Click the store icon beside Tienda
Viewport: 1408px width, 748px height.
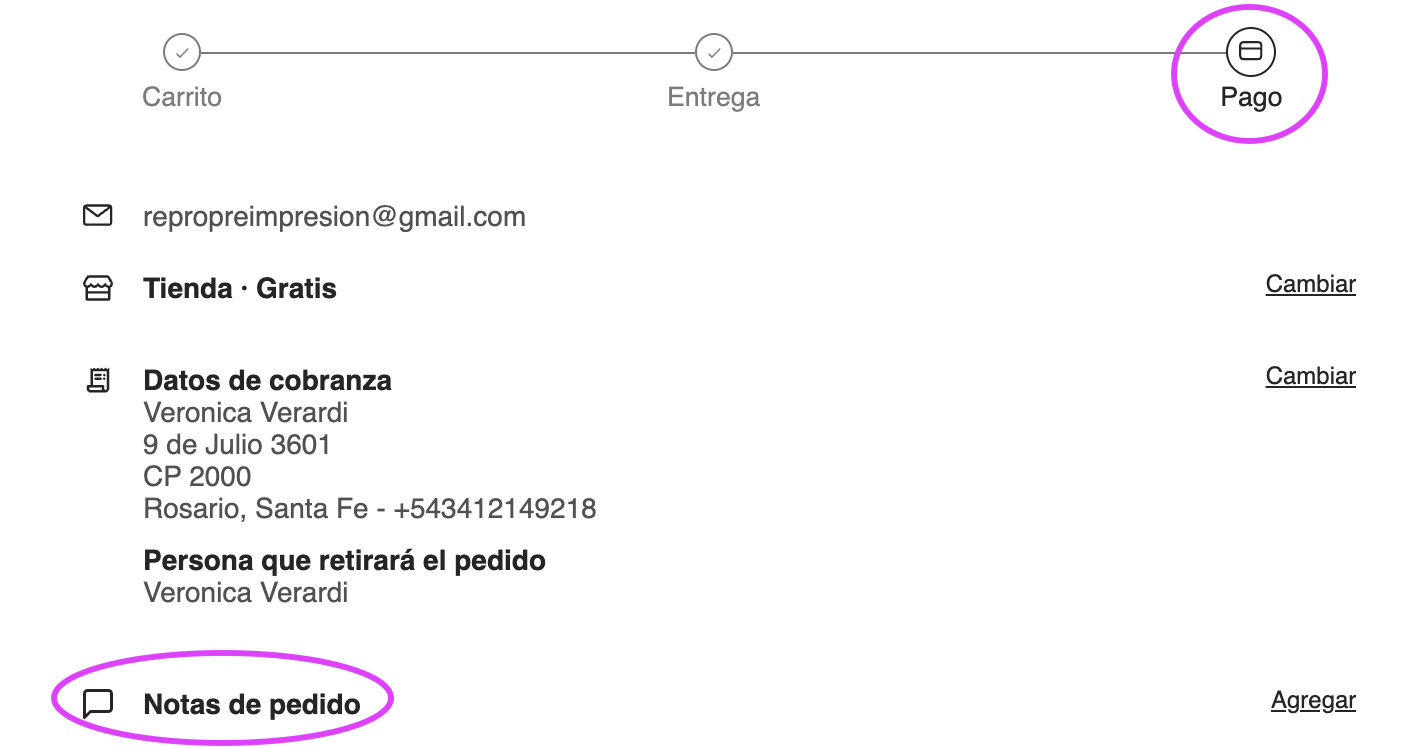tap(97, 289)
